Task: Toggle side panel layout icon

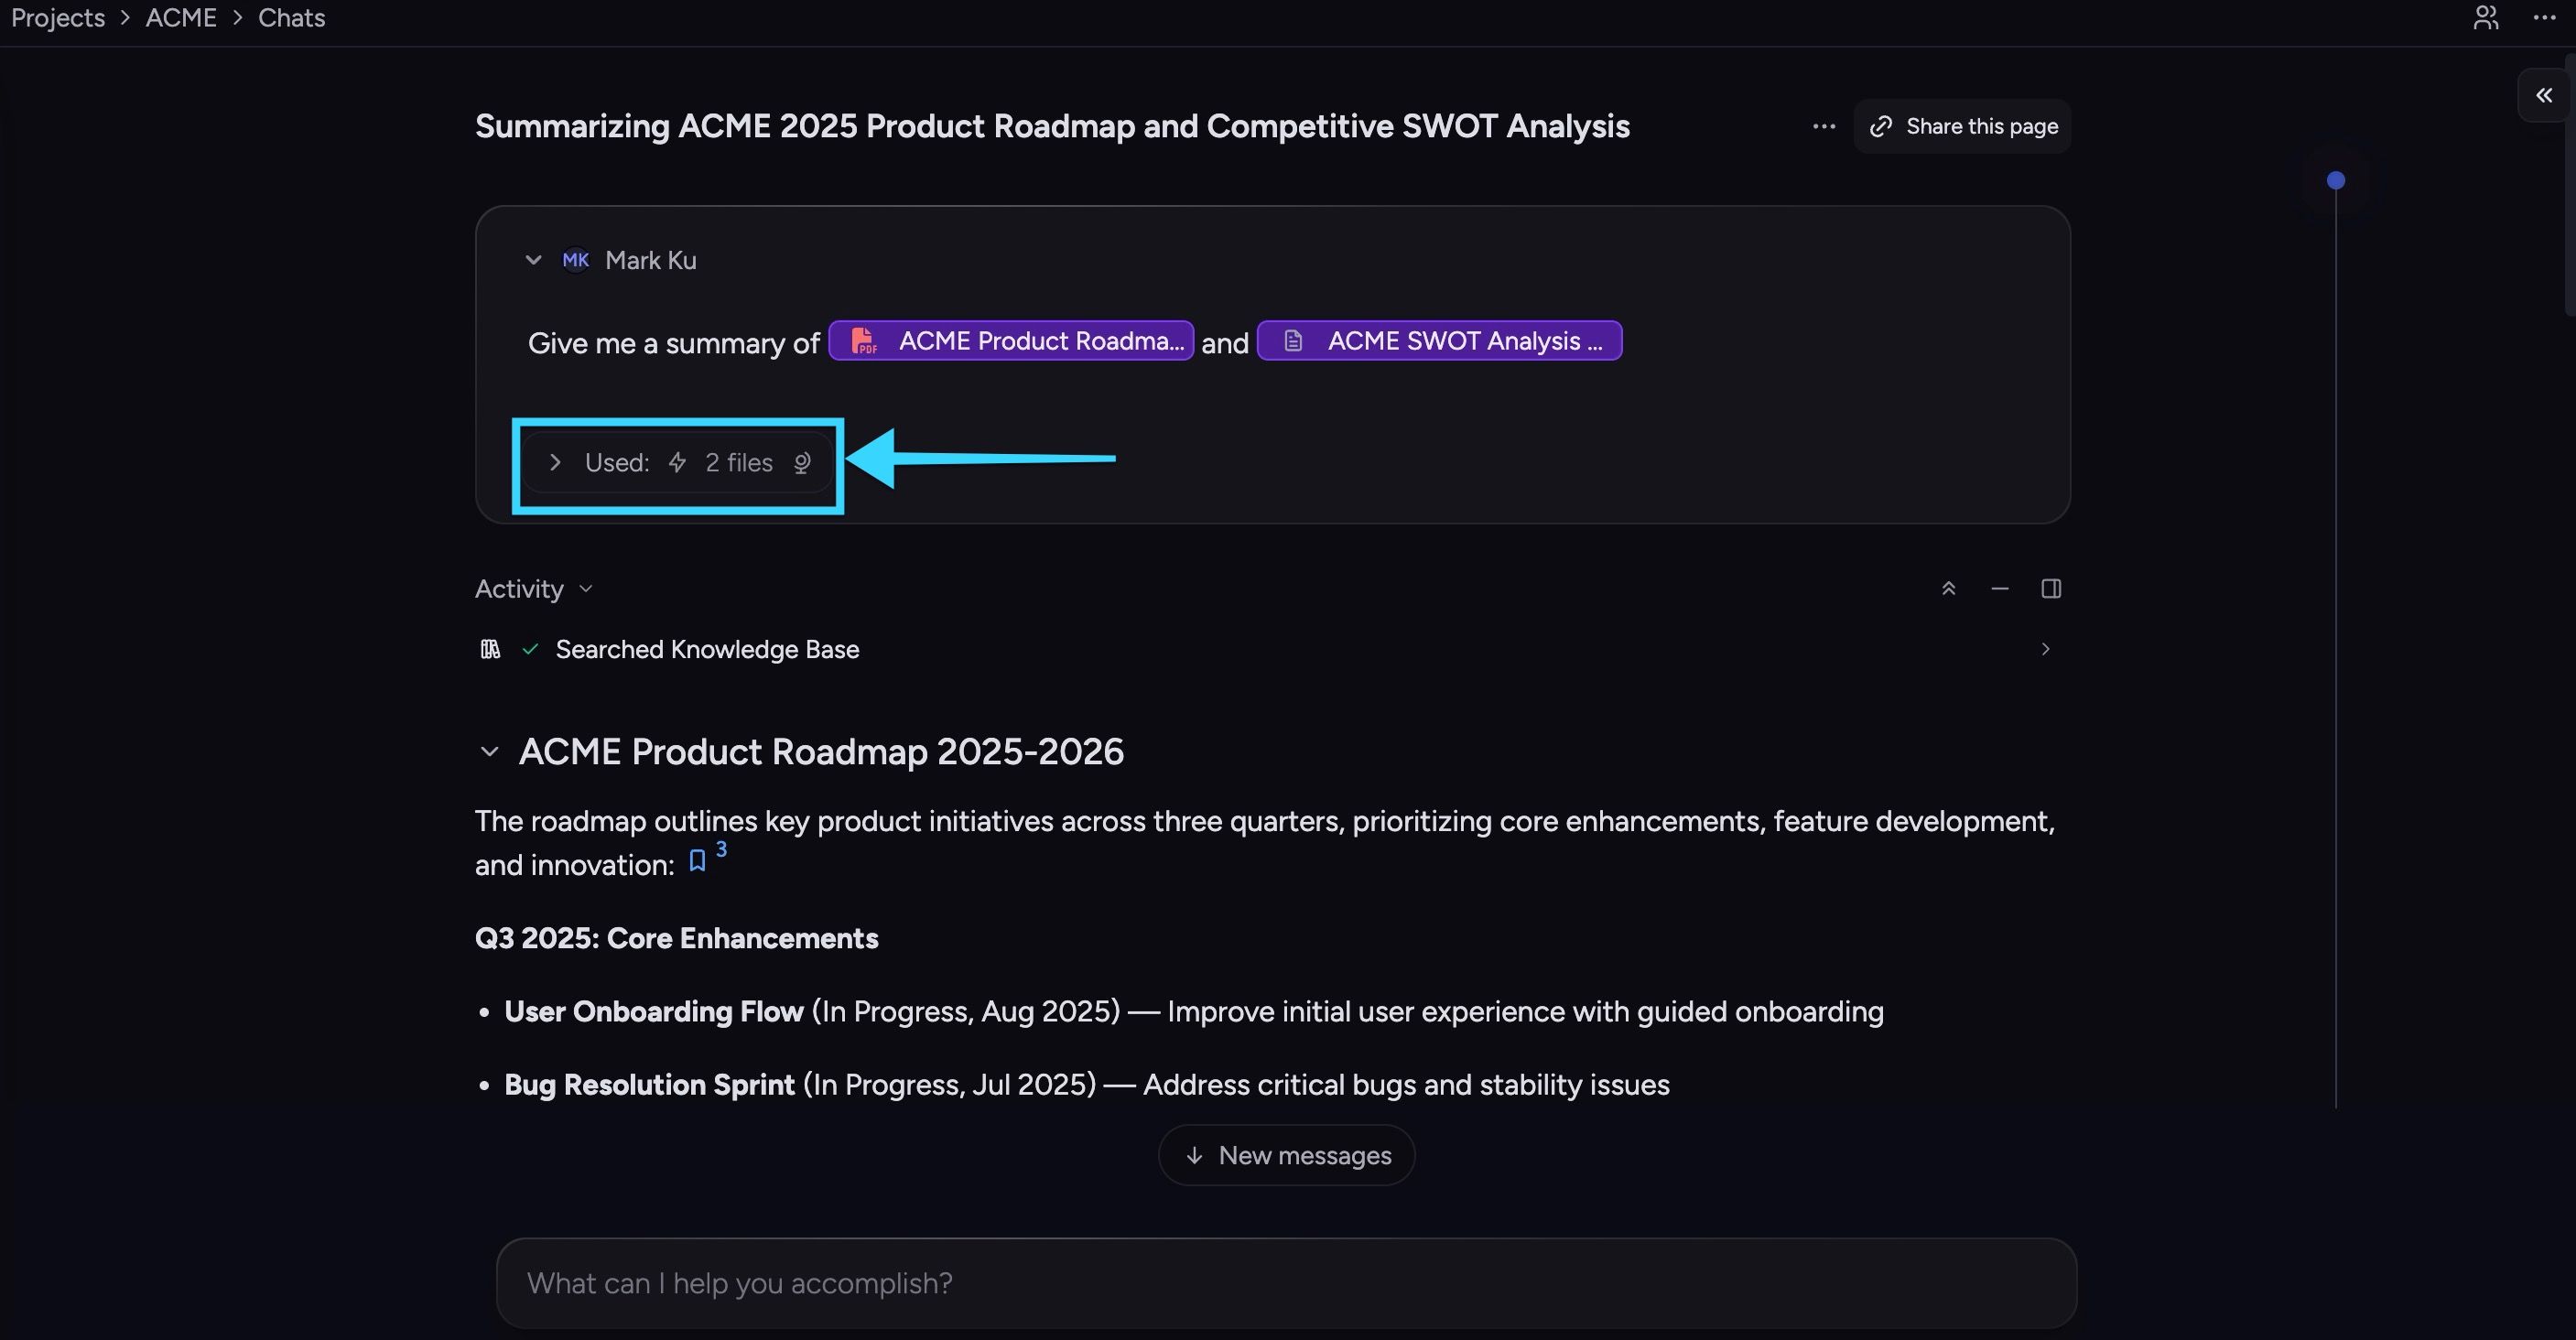Action: click(x=2051, y=589)
